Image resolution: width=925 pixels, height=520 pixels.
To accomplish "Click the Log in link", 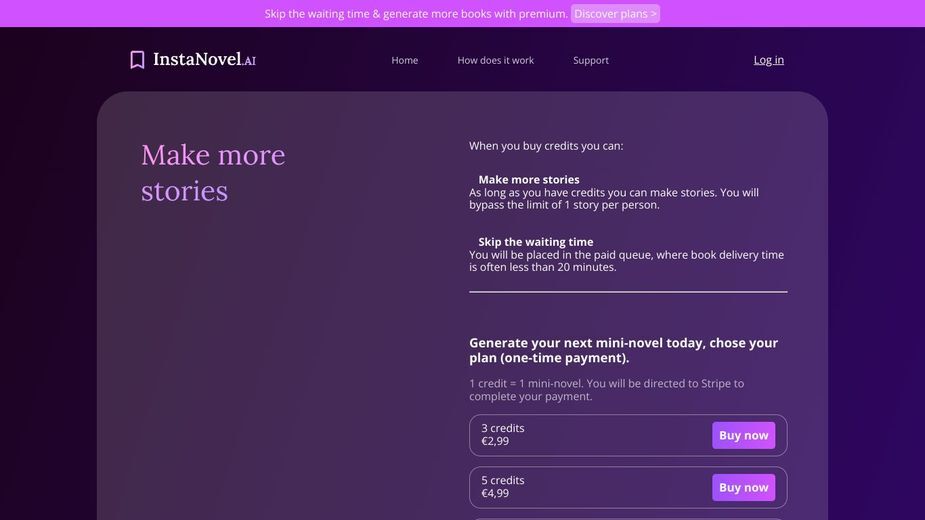I will [769, 60].
